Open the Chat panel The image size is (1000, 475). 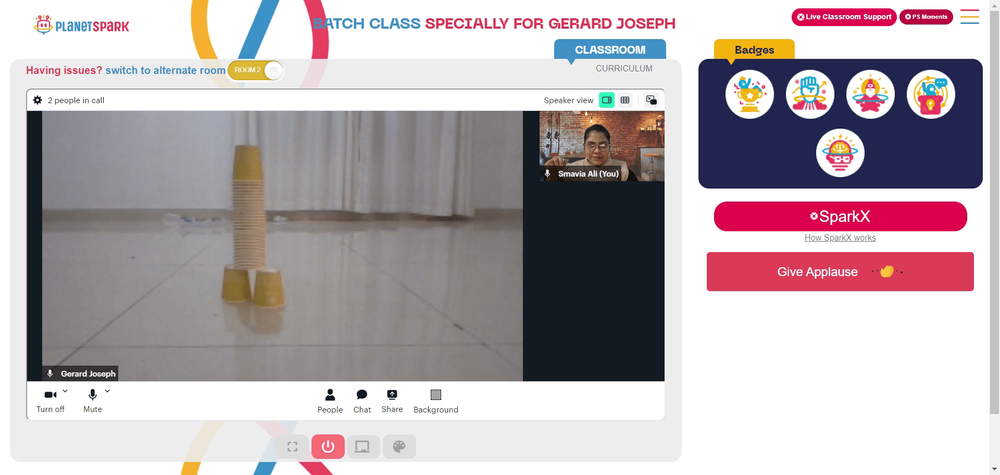point(362,401)
